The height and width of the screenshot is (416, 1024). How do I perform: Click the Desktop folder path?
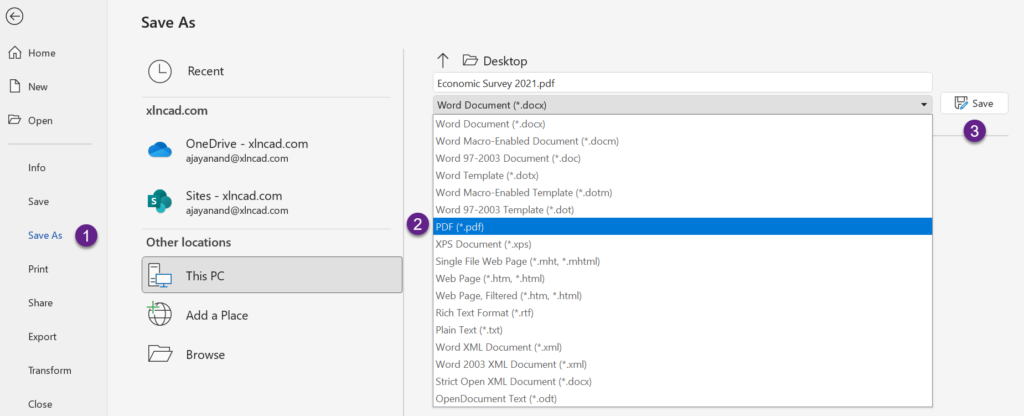click(x=495, y=61)
